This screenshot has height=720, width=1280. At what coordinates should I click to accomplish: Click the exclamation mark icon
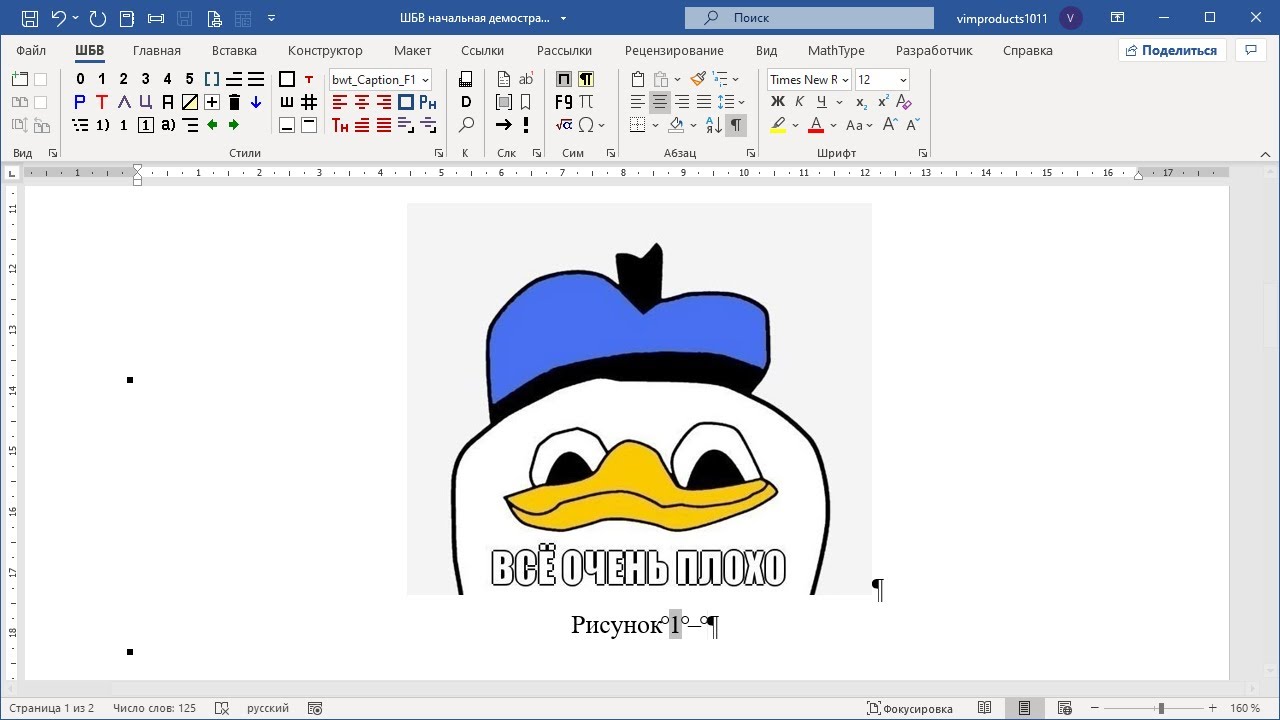click(526, 125)
